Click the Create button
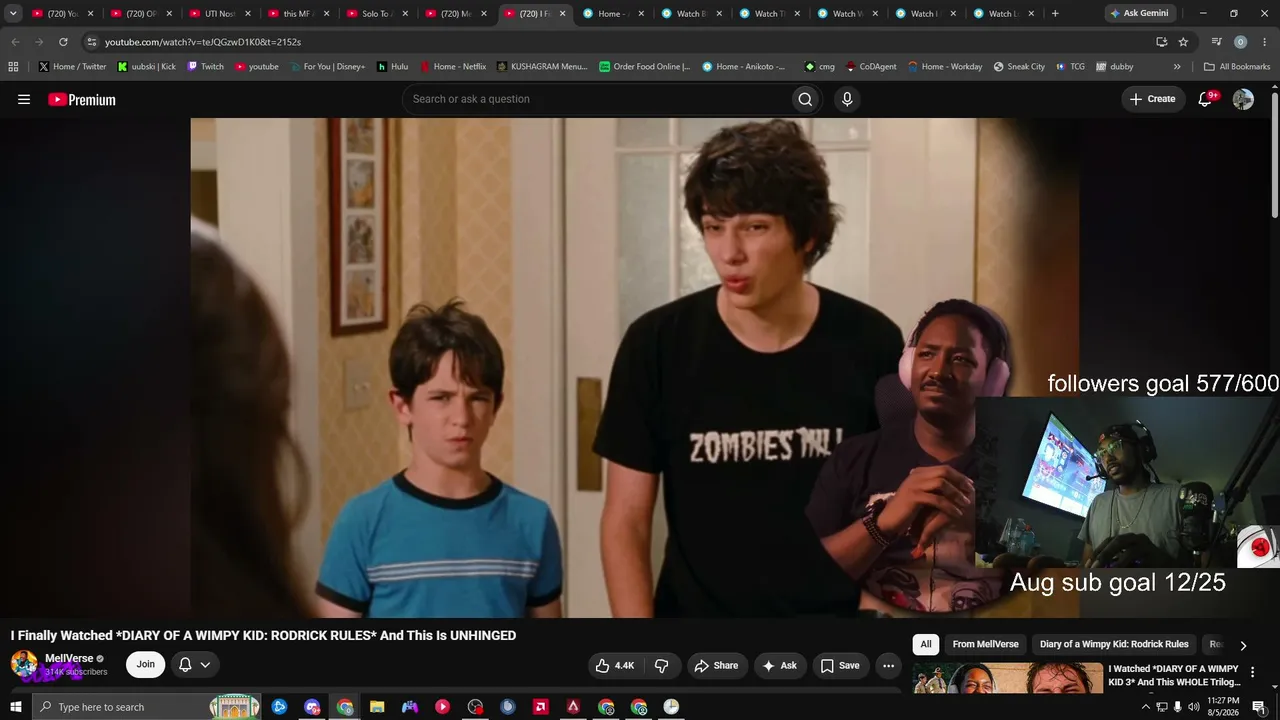Screen dimensions: 1280x720 pyautogui.click(x=1152, y=99)
